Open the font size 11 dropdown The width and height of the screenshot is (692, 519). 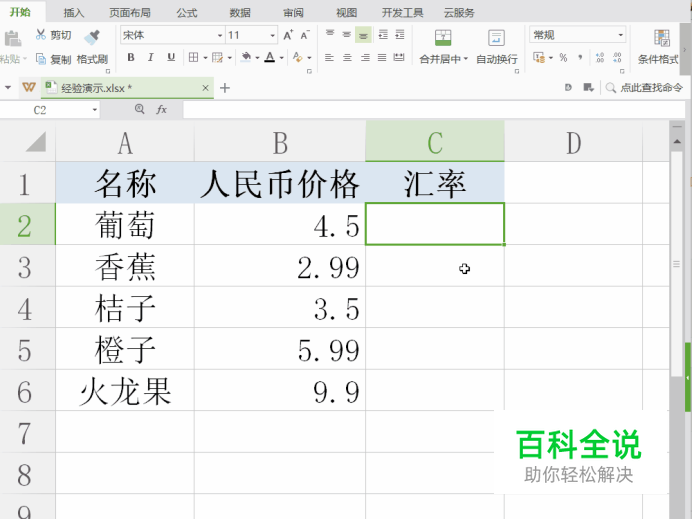click(x=272, y=35)
